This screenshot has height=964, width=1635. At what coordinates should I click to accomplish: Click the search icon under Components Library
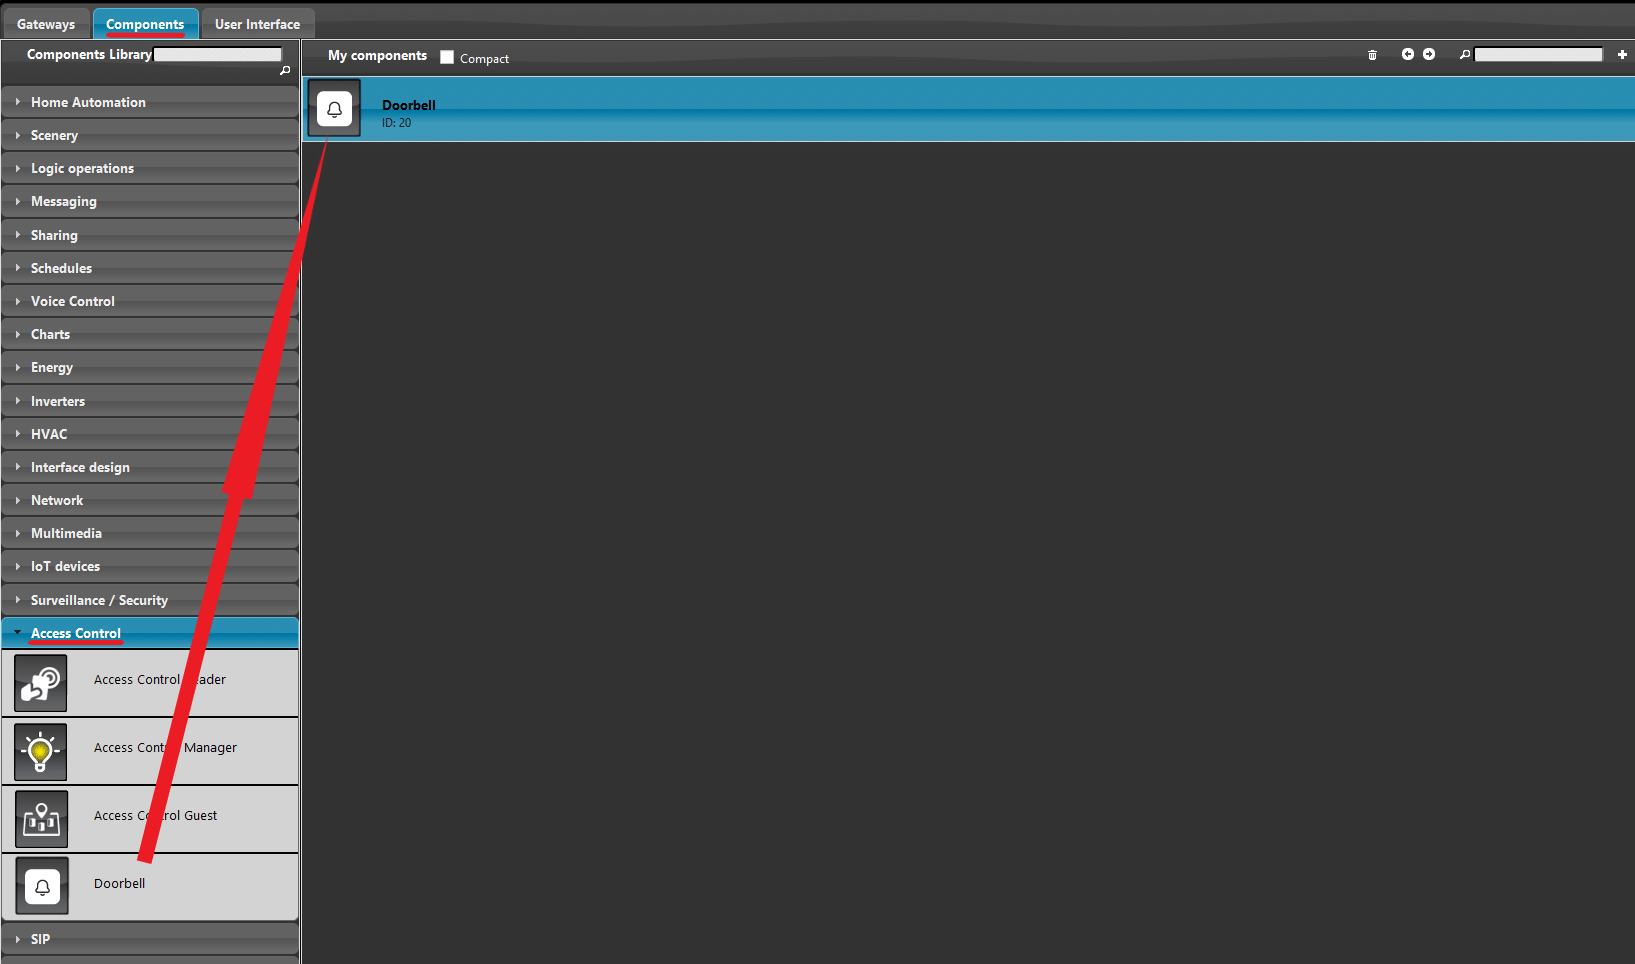(285, 71)
